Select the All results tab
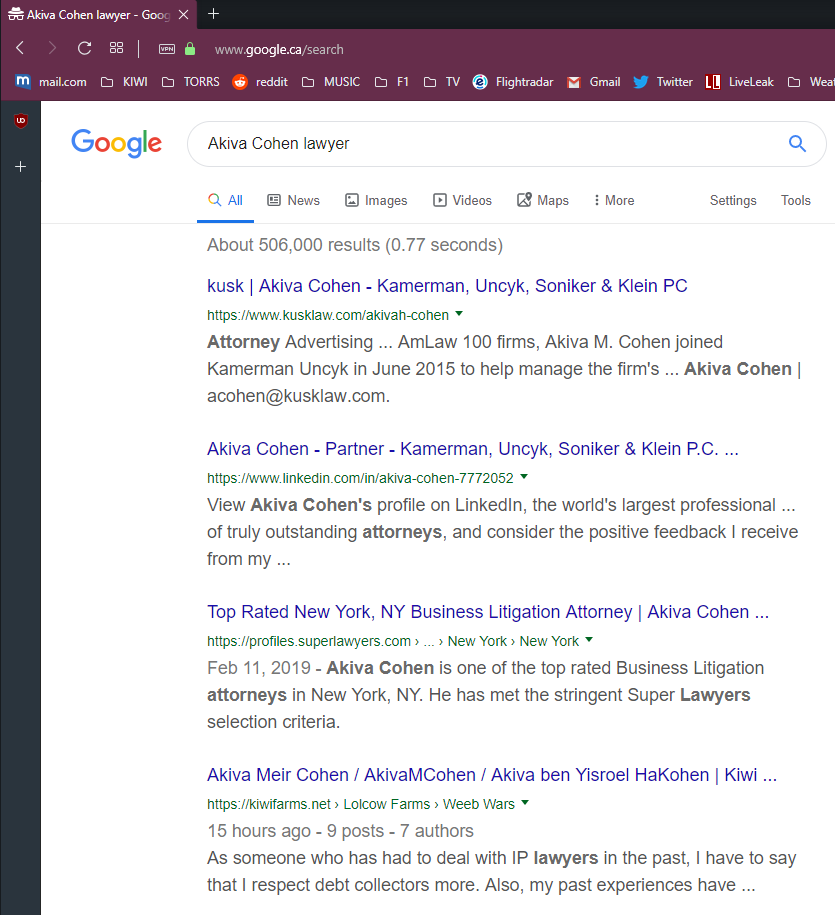The image size is (835, 915). tap(225, 200)
